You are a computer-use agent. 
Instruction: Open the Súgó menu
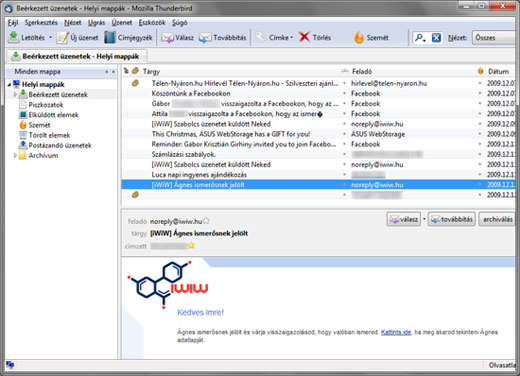coord(180,23)
